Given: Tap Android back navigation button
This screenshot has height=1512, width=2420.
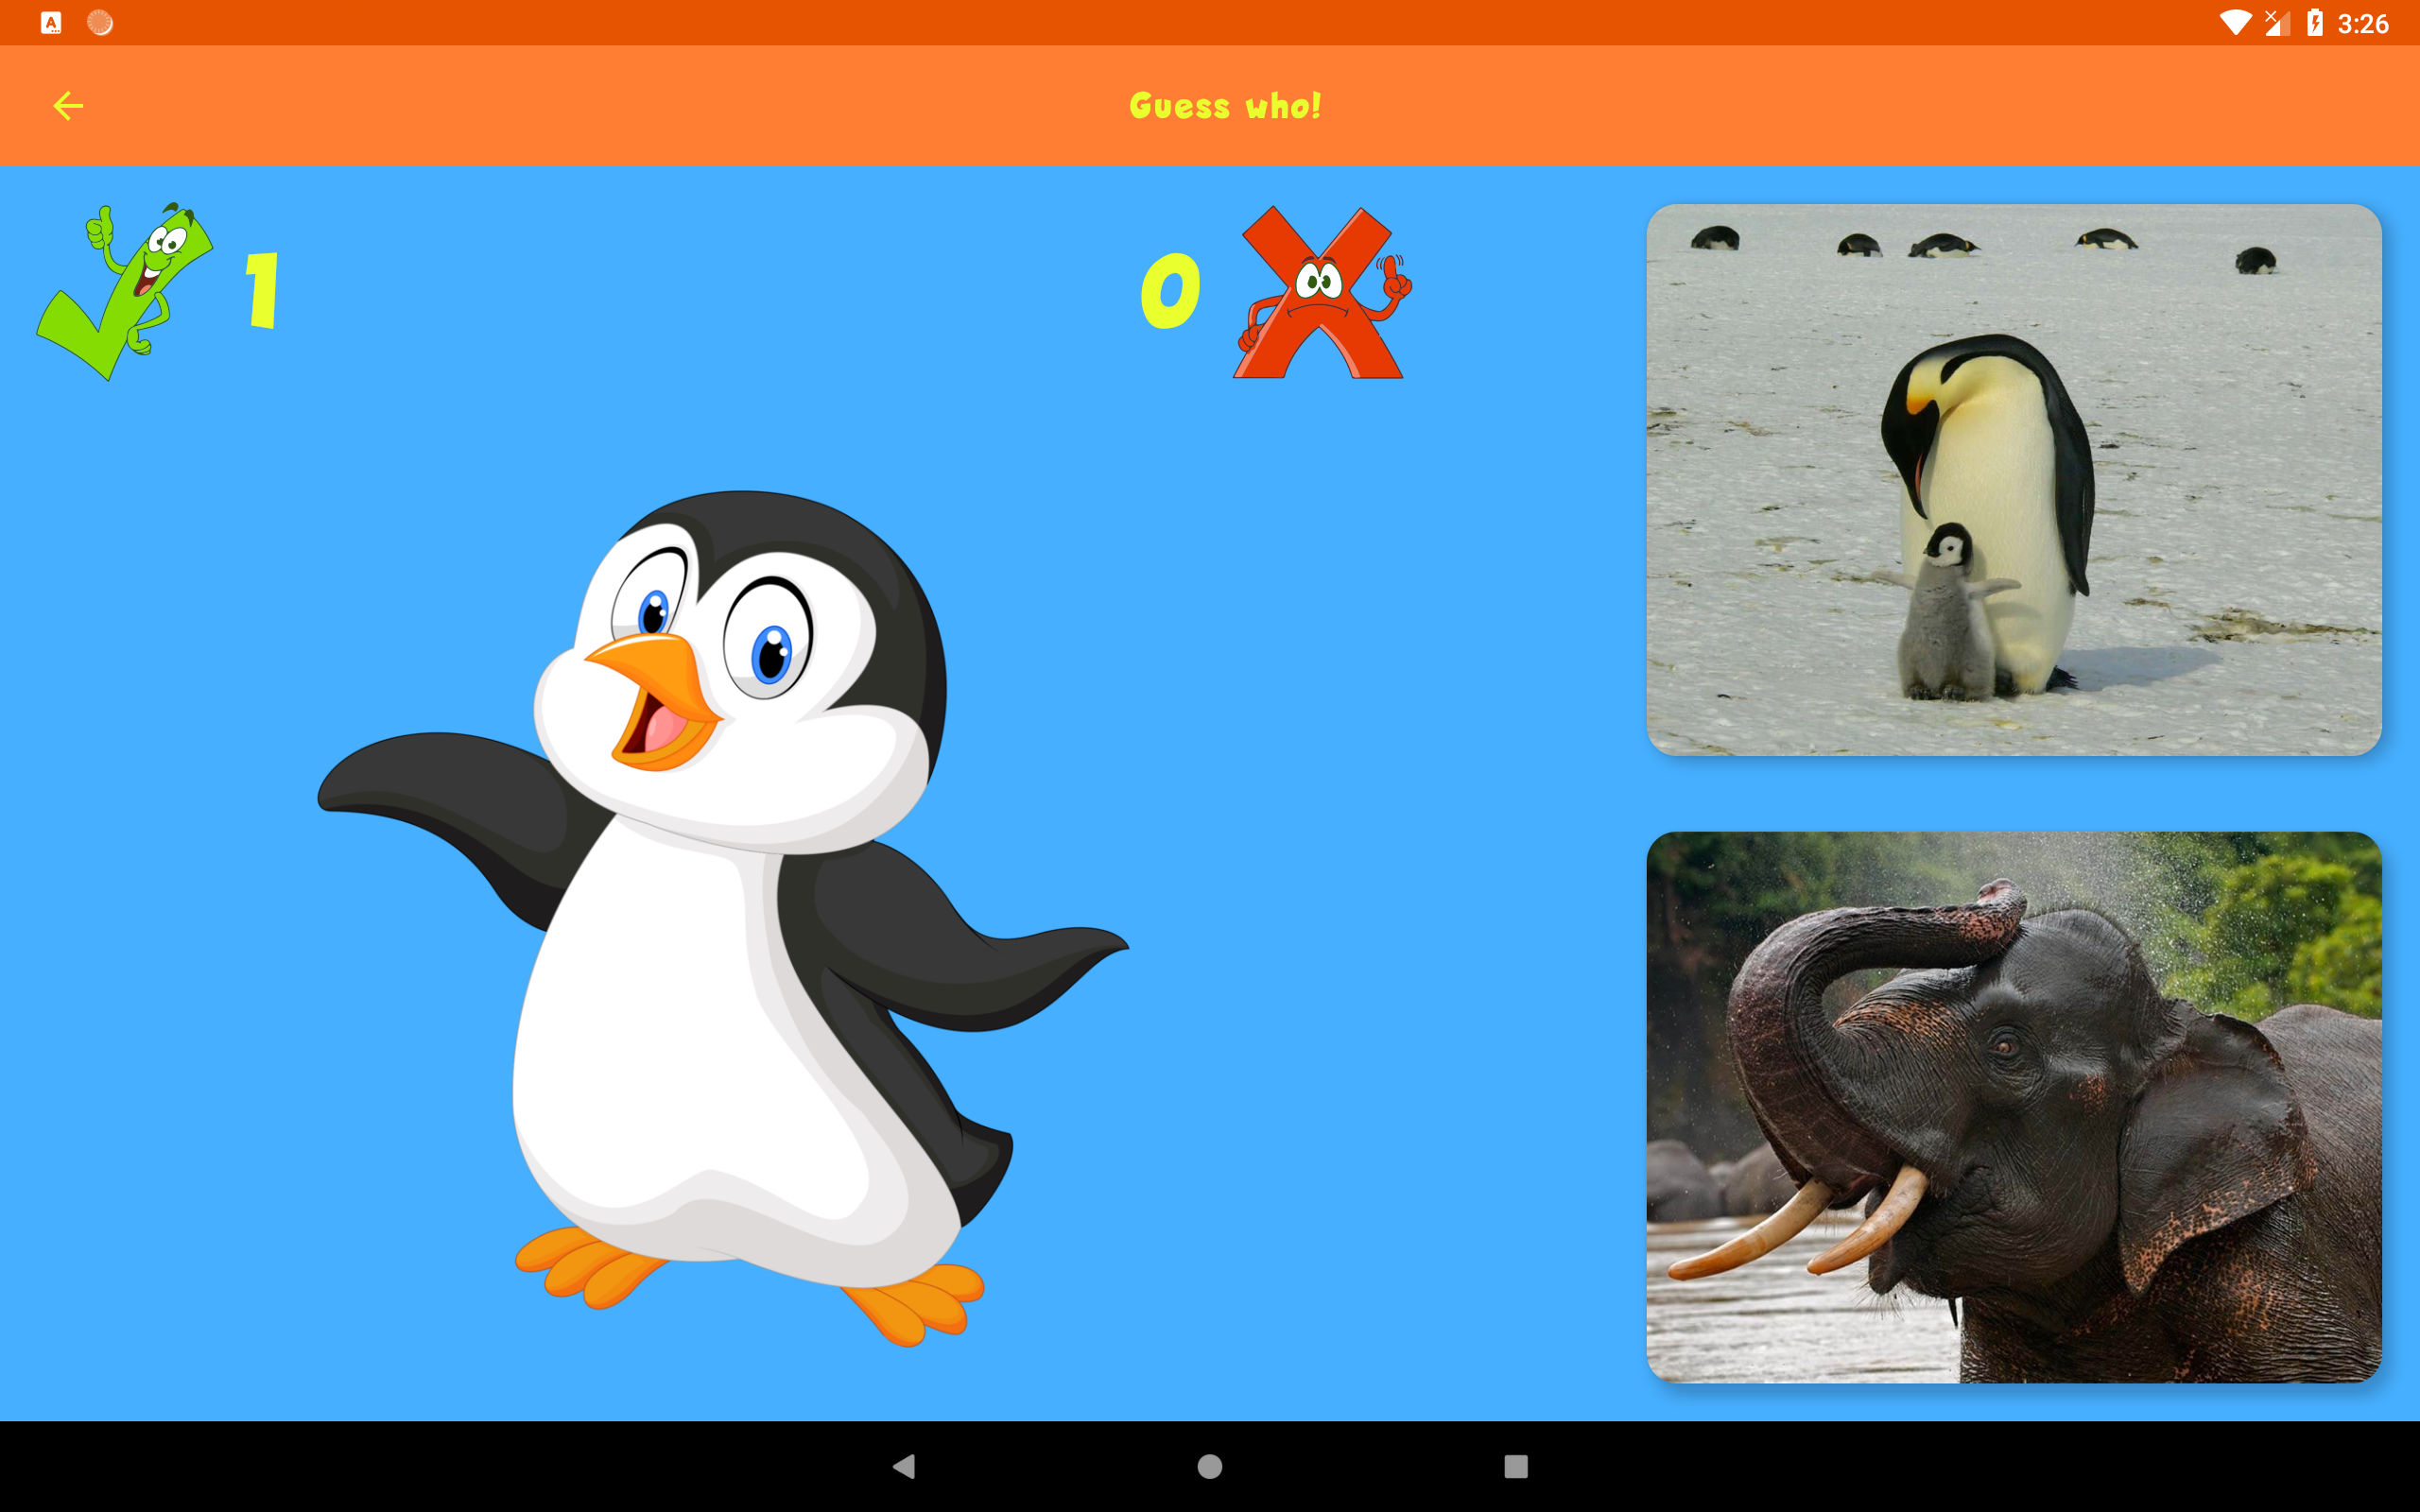Looking at the screenshot, I should (904, 1466).
